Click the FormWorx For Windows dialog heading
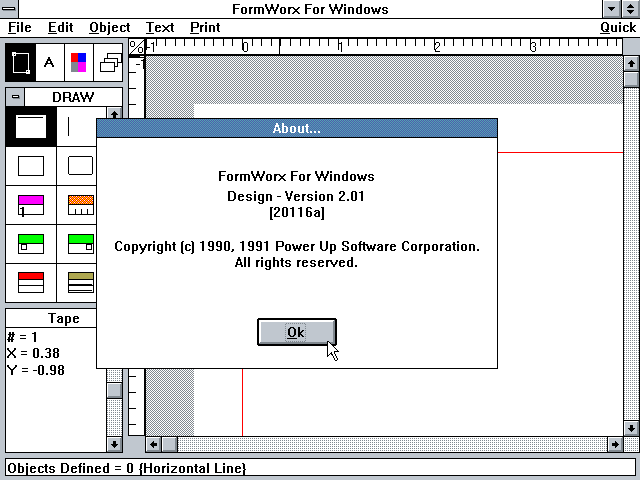 point(296,176)
